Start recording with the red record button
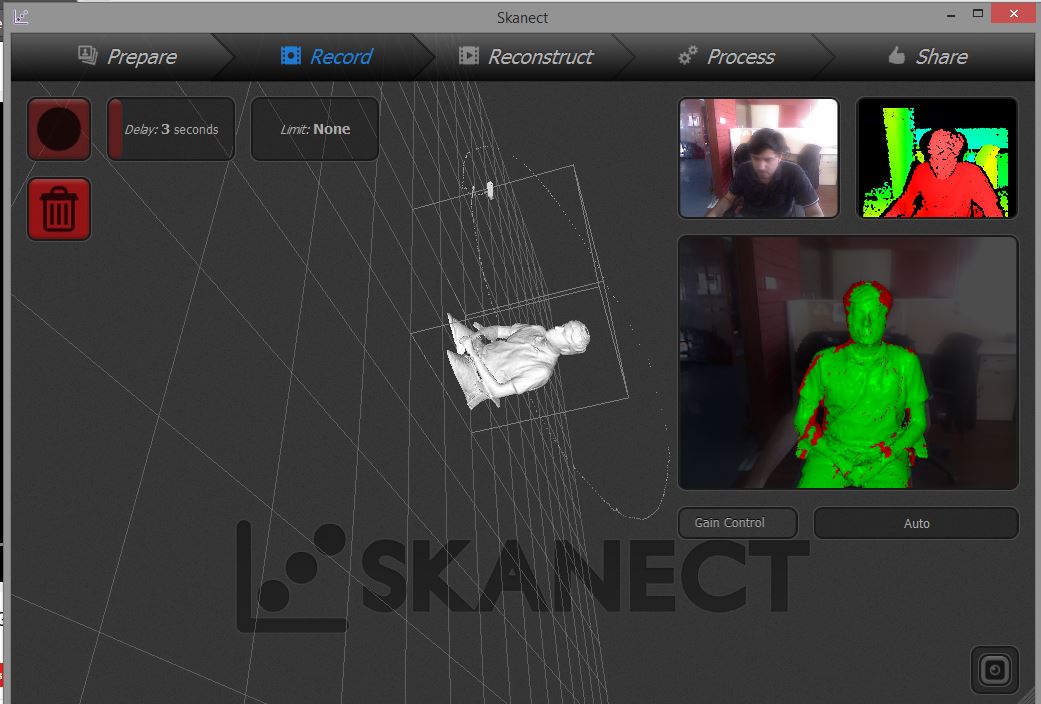Viewport: 1041px width, 704px height. pos(59,129)
